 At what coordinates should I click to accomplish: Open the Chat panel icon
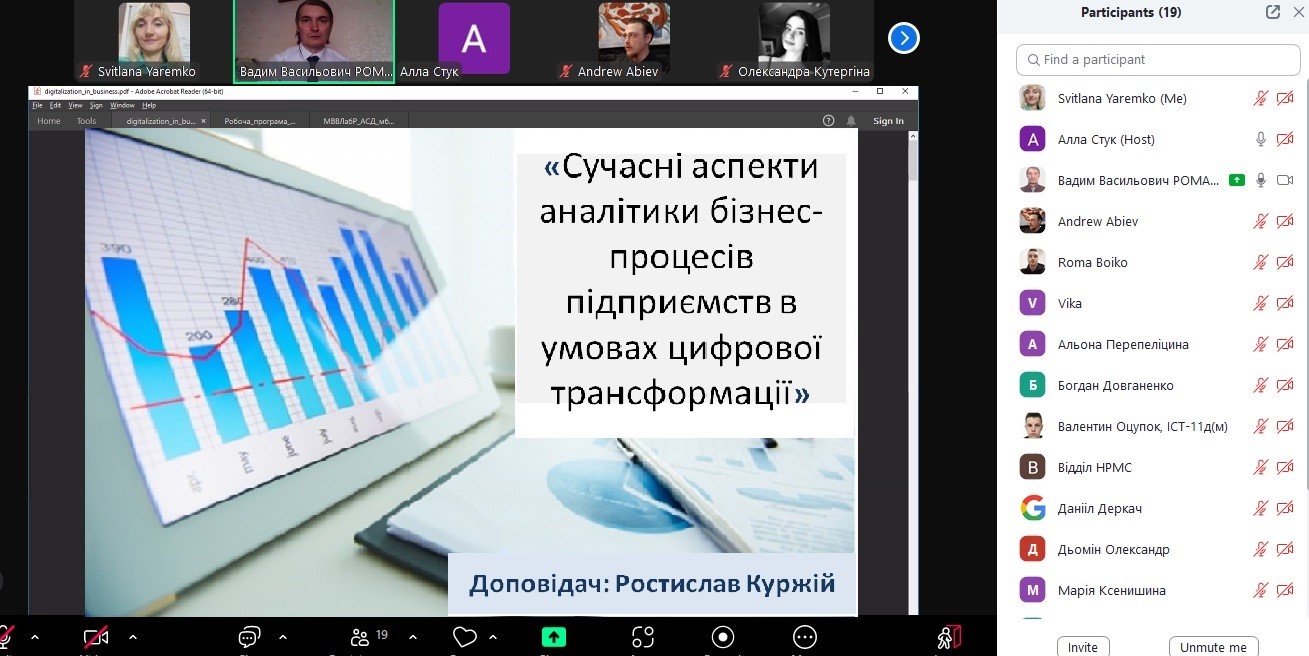249,637
